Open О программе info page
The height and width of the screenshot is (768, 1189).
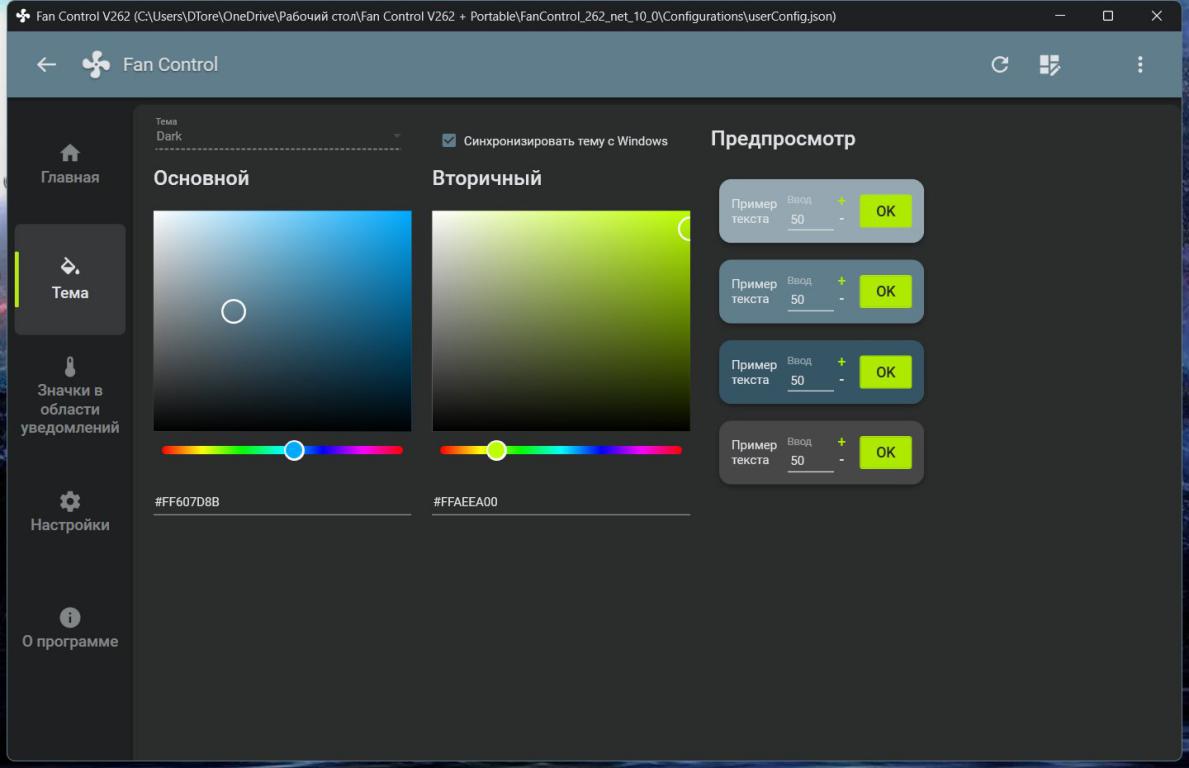click(x=70, y=629)
